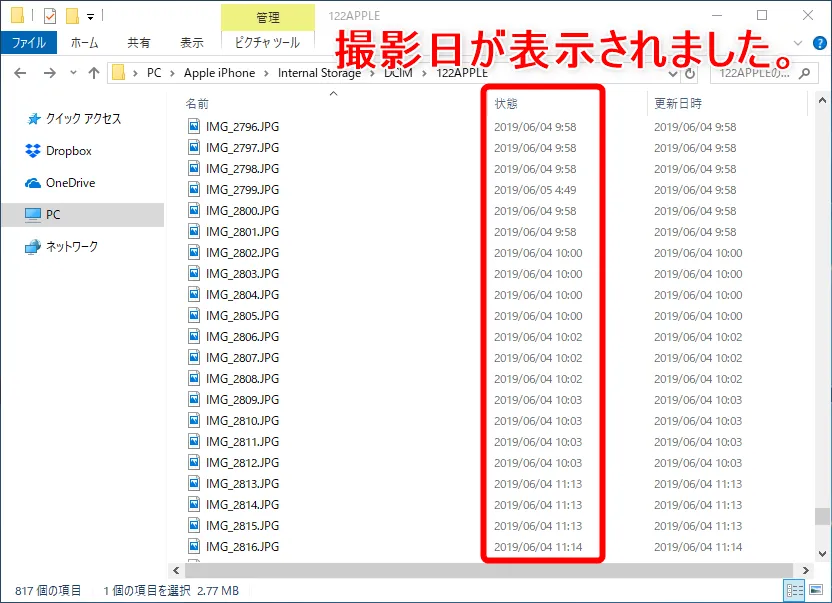Sort by the 状態 column header

click(505, 104)
